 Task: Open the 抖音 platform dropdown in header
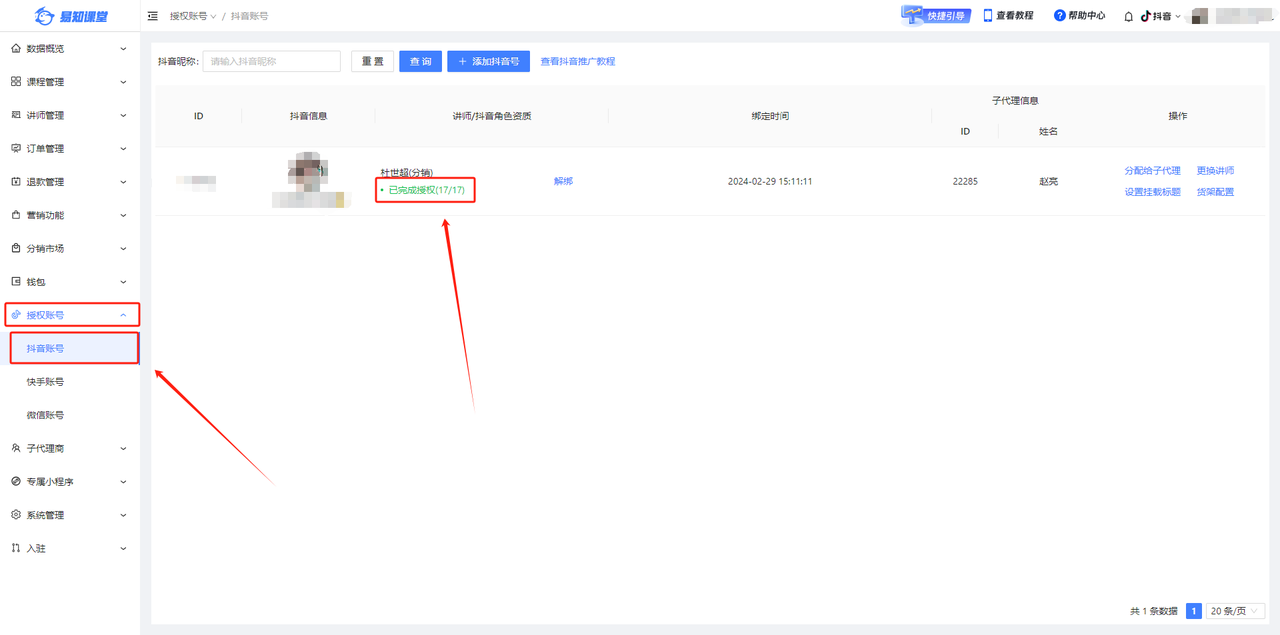1161,16
